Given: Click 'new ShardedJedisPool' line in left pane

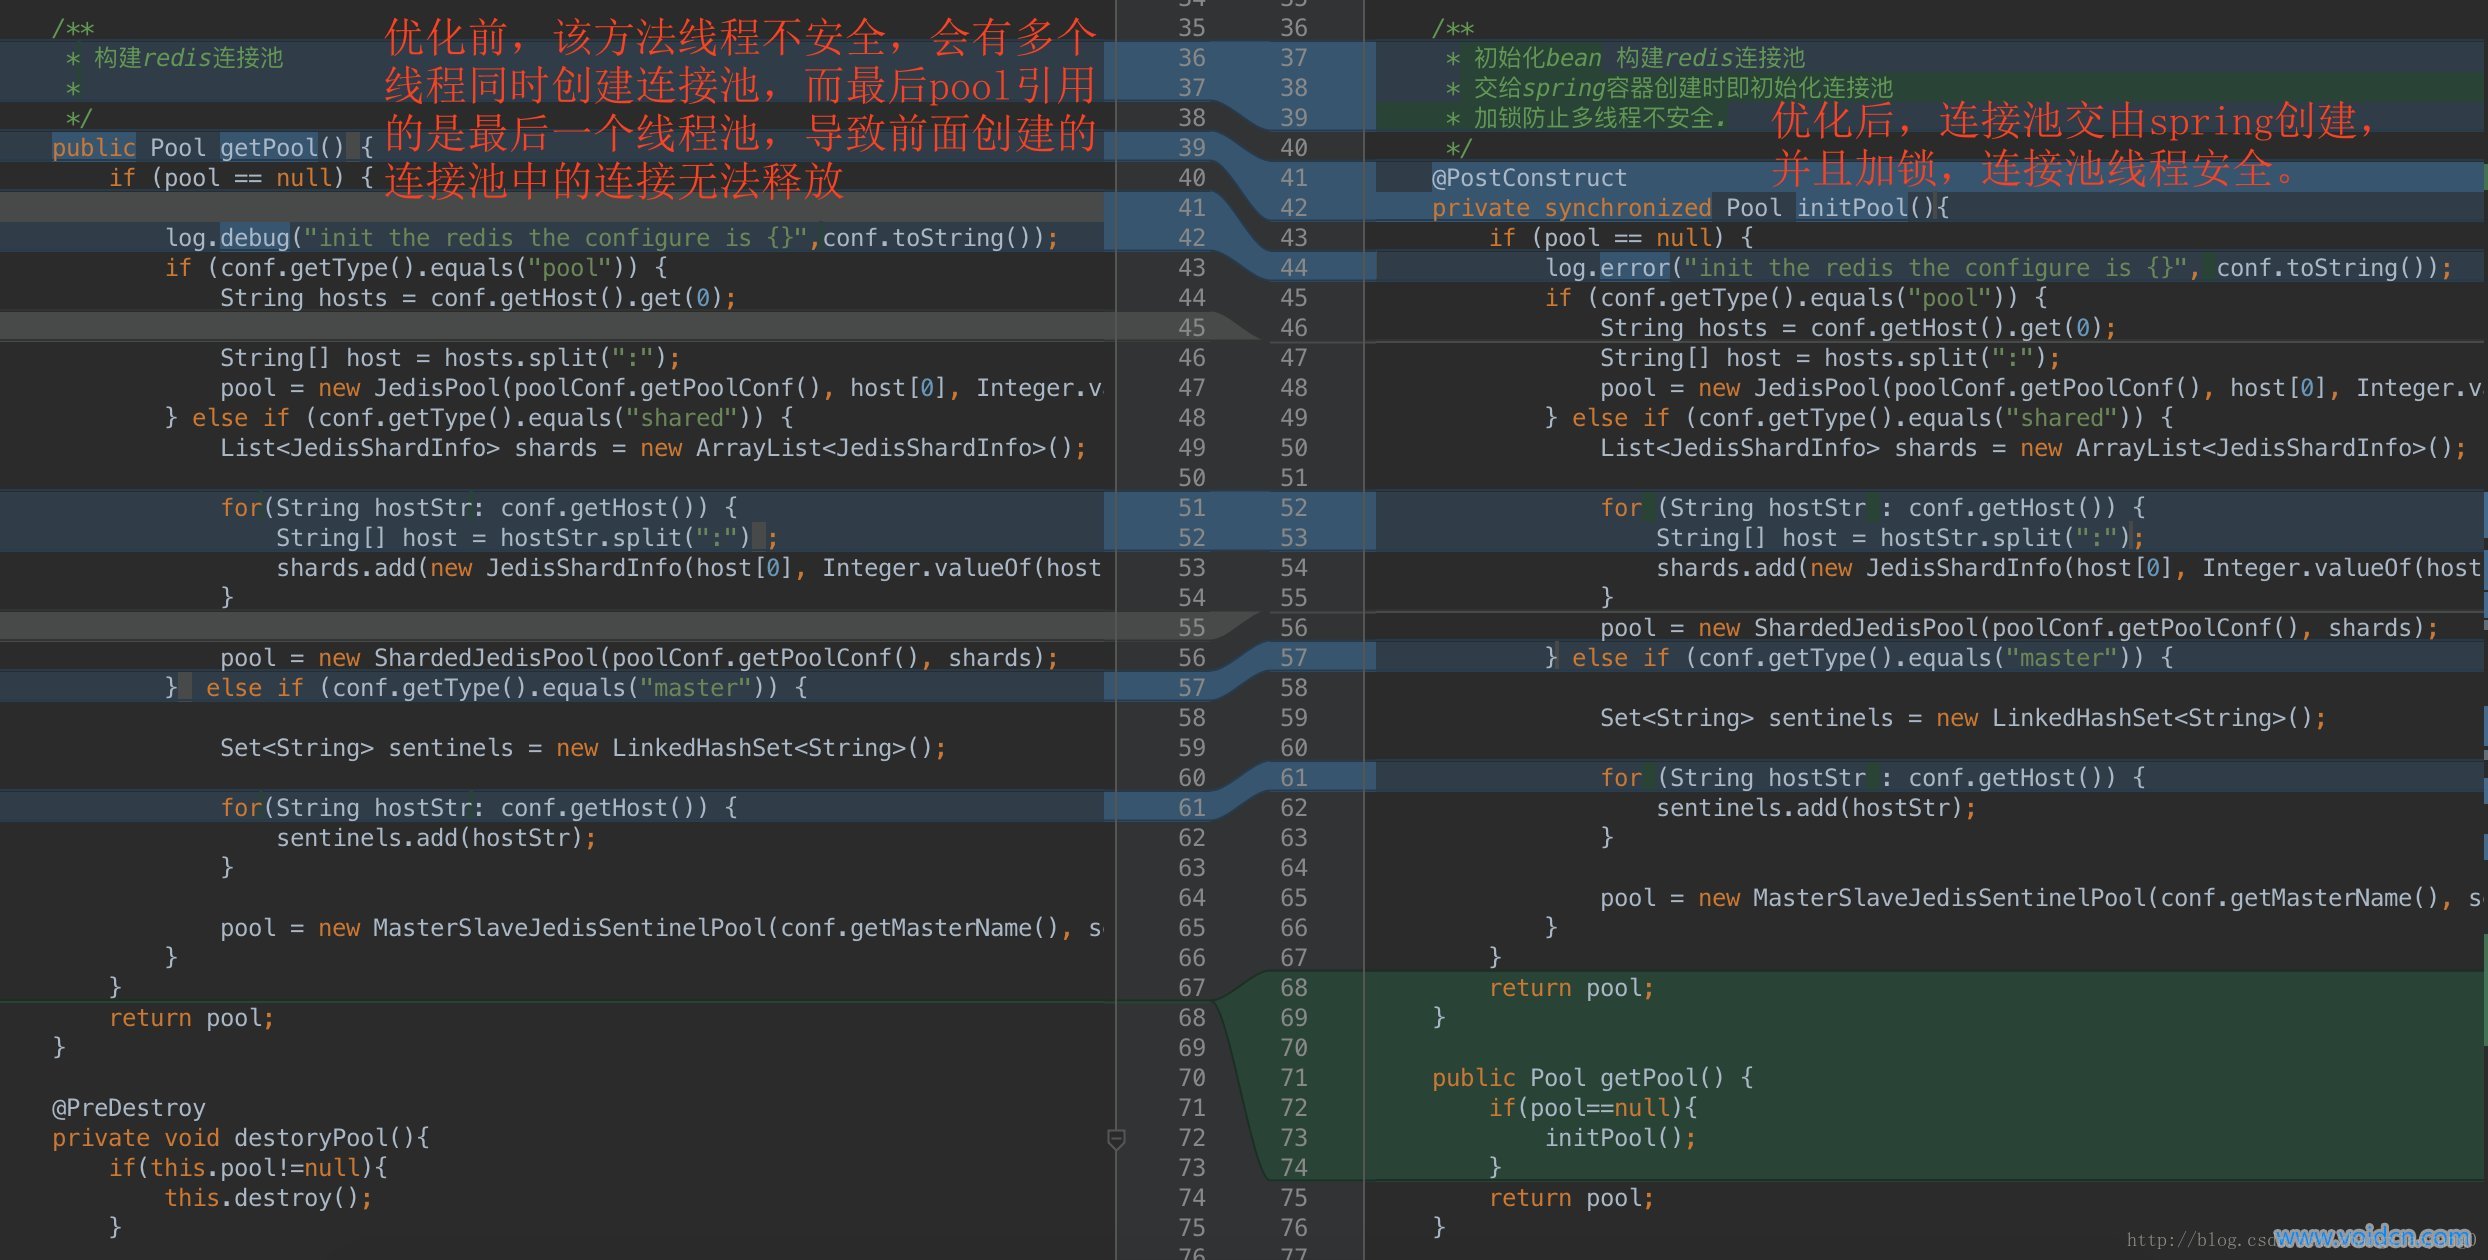Looking at the screenshot, I should click(639, 658).
